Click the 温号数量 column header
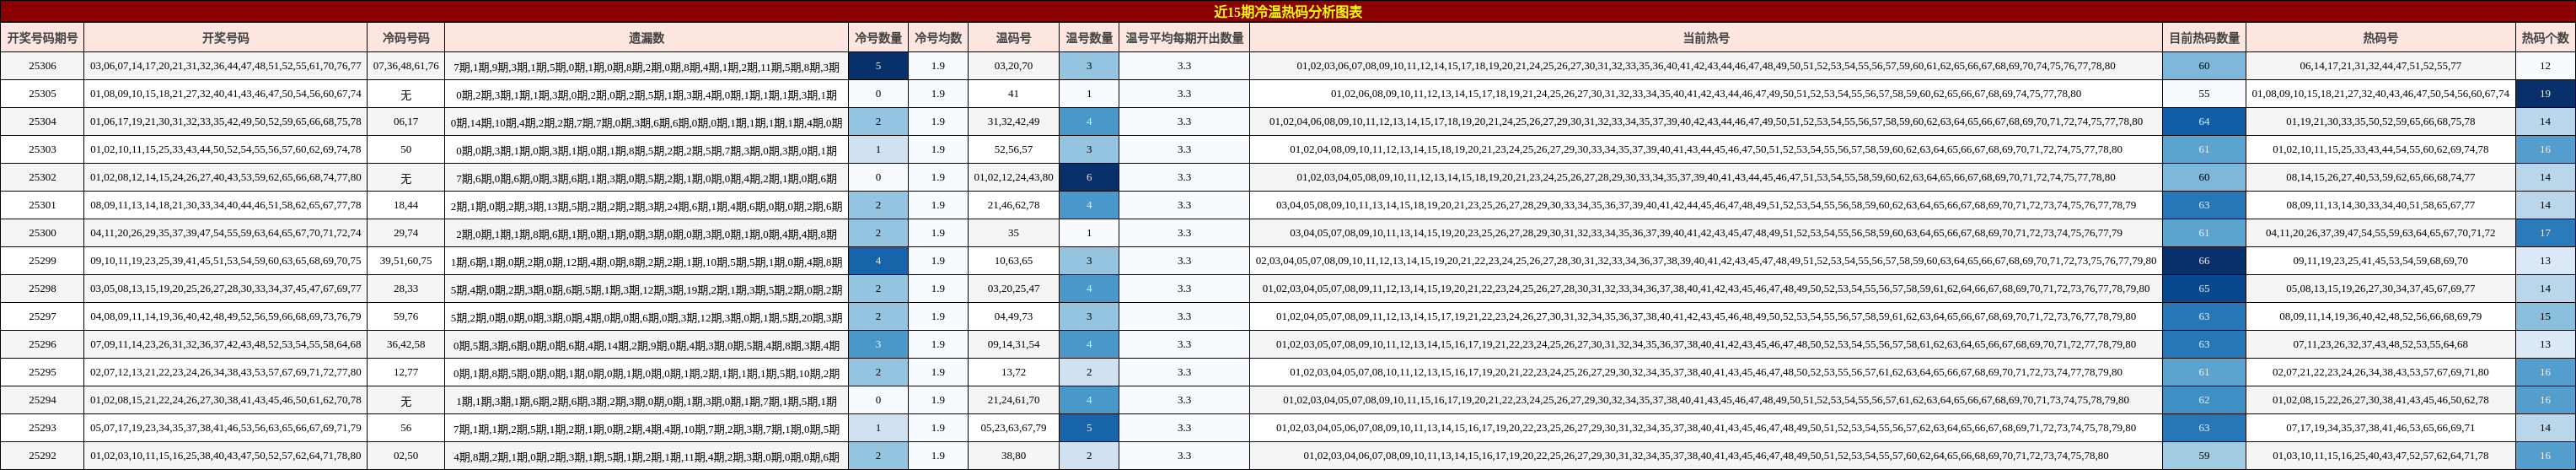Screen dimensions: 2576x470 1089,38
